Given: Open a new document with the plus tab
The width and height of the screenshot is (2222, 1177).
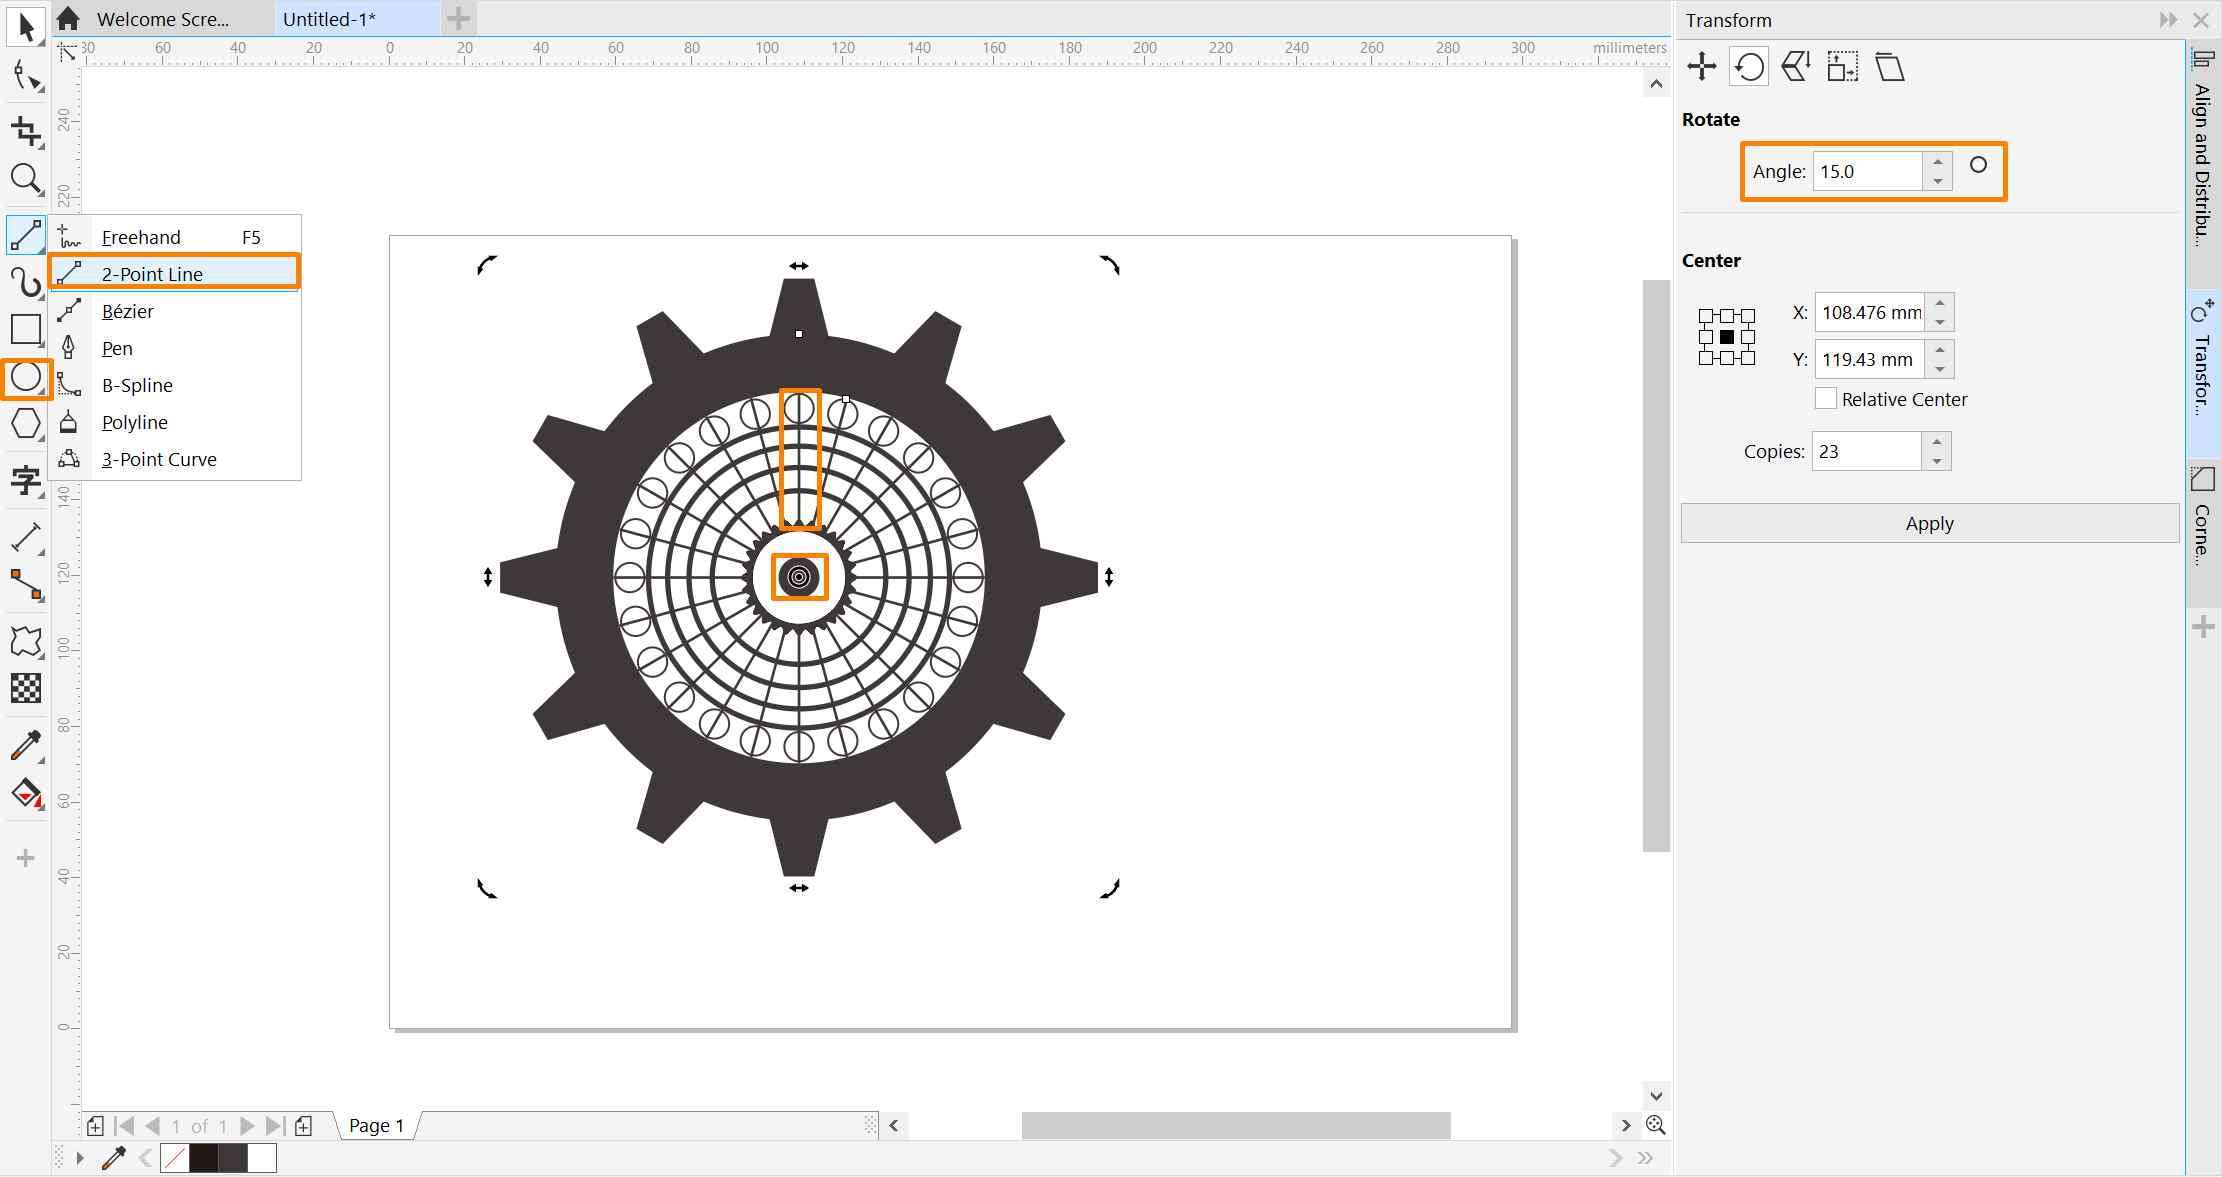Looking at the screenshot, I should (x=458, y=18).
